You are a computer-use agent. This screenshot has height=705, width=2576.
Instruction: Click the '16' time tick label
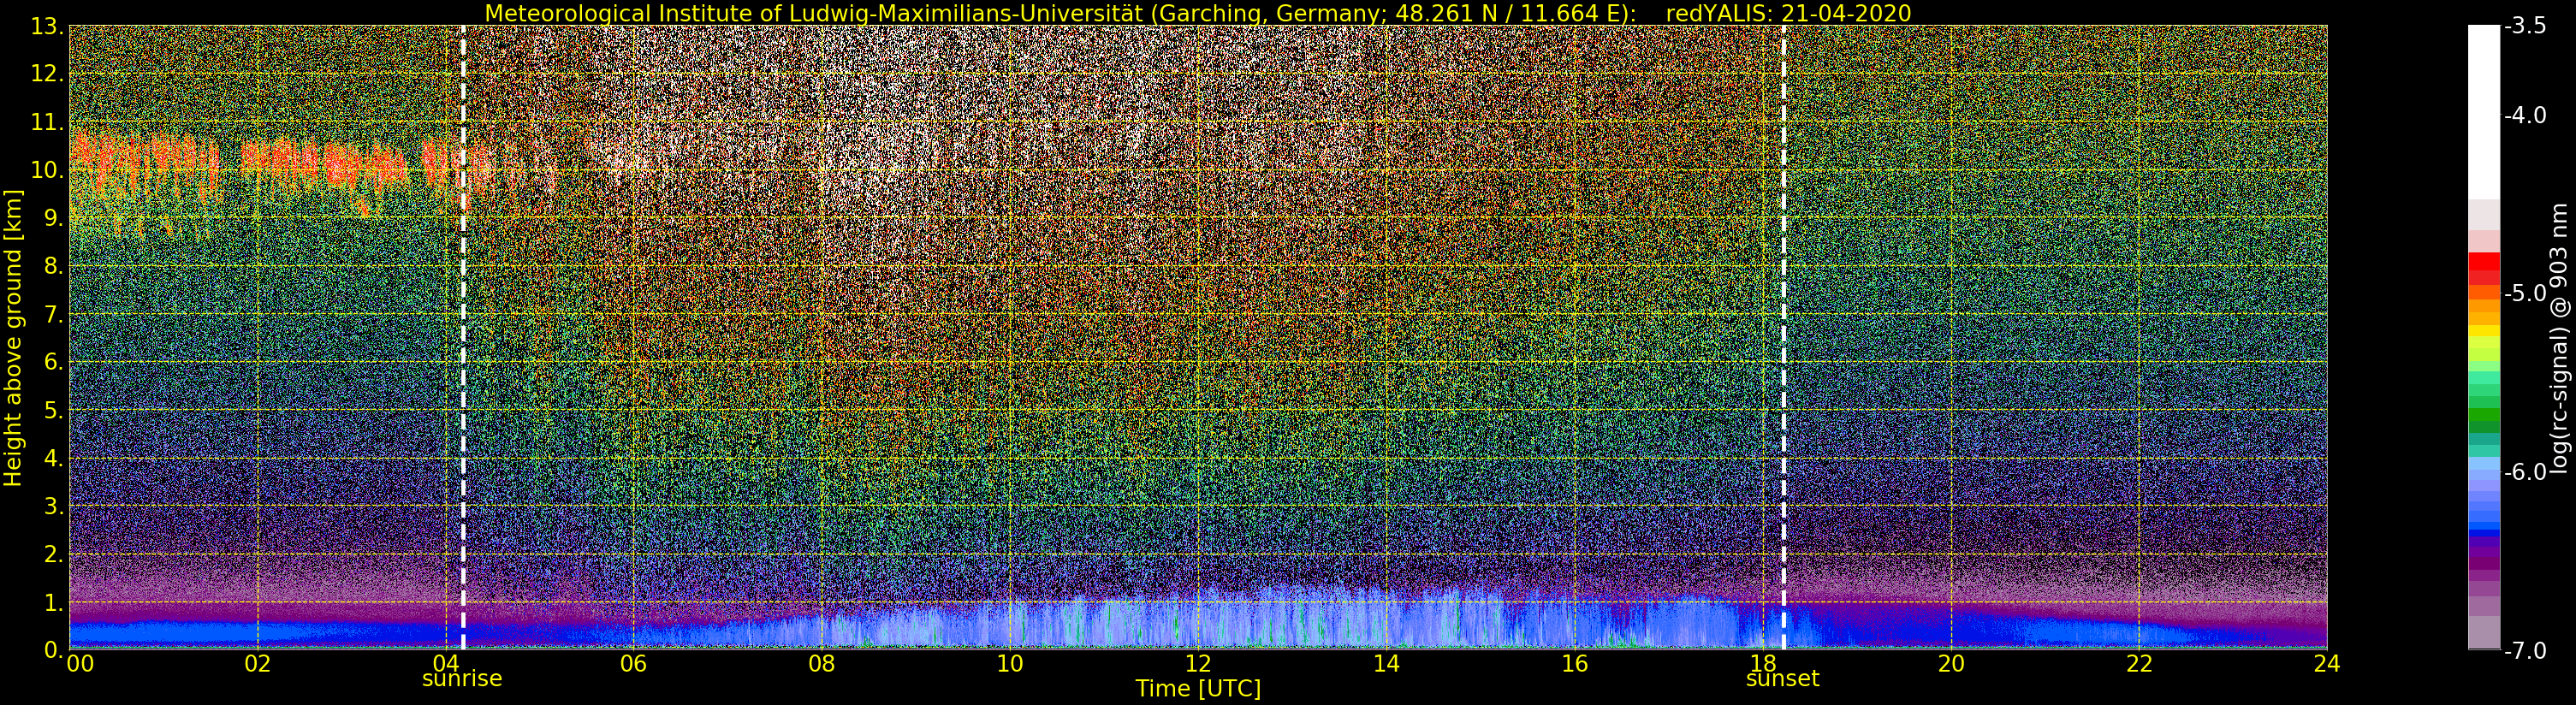click(1574, 663)
